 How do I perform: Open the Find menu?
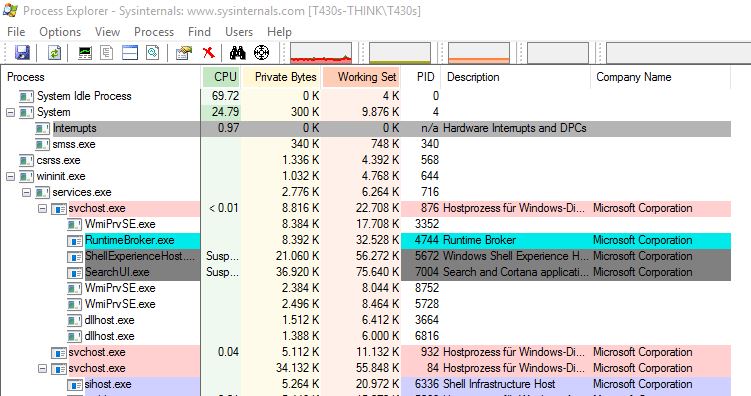click(x=199, y=32)
